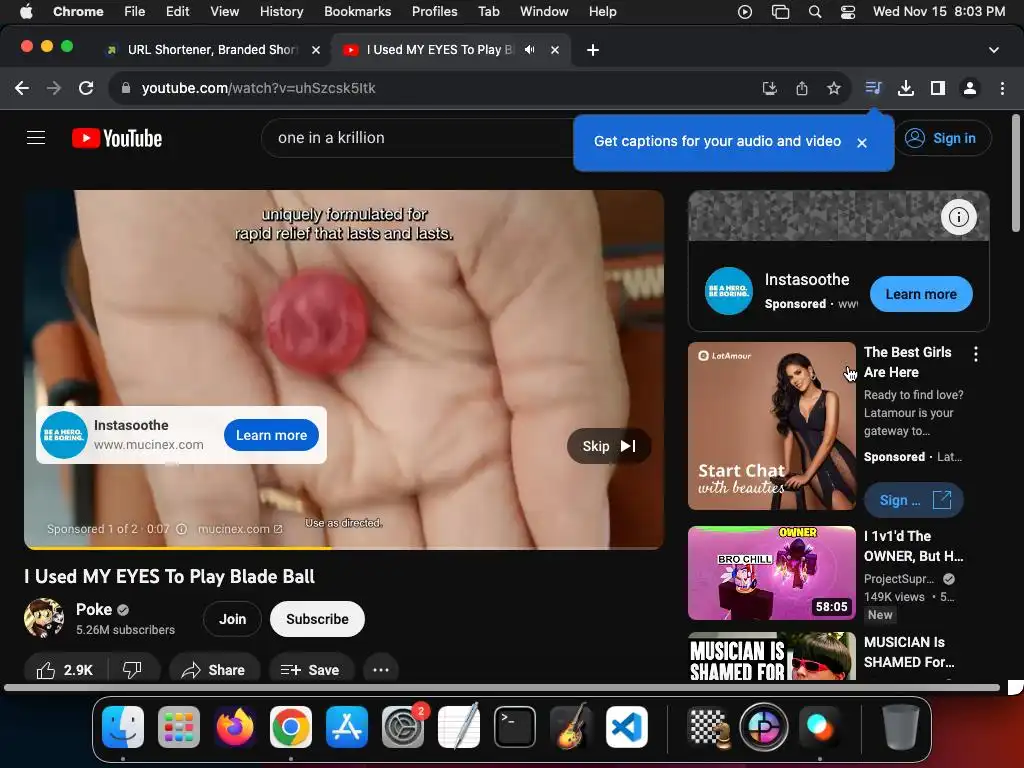The height and width of the screenshot is (768, 1024).
Task: Reload the current page
Action: 86,88
